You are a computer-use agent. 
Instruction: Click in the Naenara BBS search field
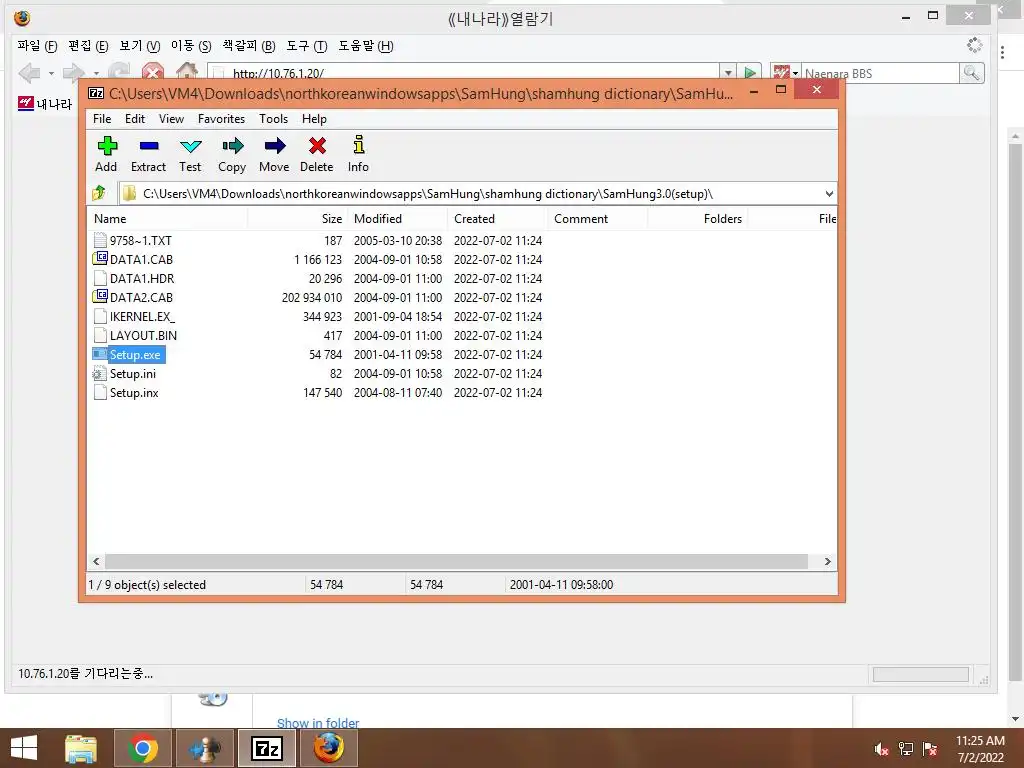(880, 73)
